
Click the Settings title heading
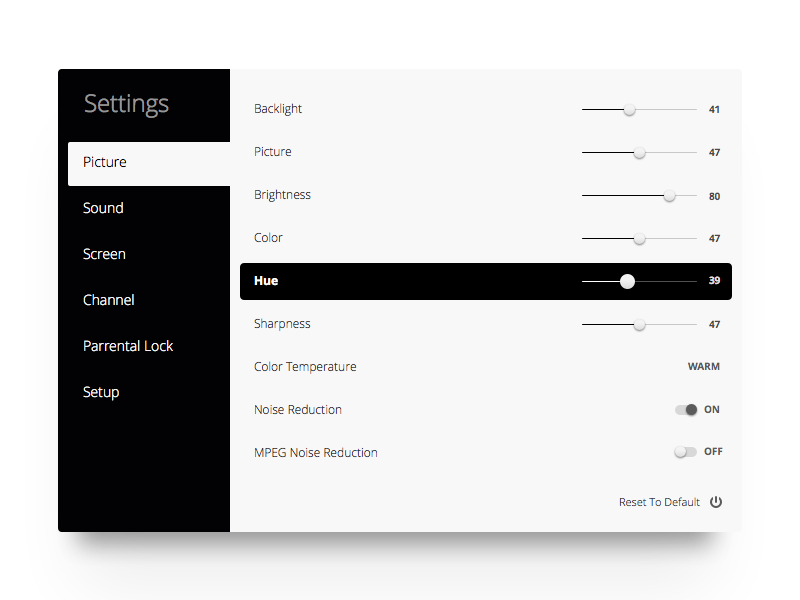[x=126, y=104]
